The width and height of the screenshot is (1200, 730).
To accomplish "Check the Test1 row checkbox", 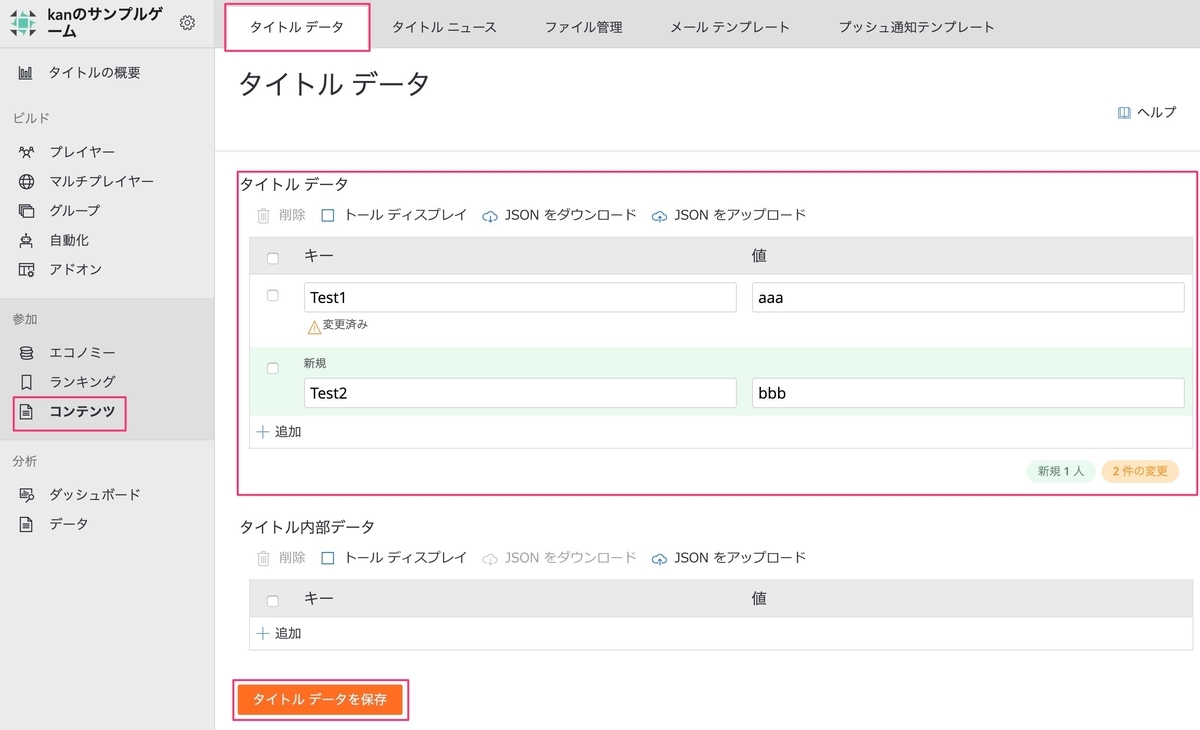I will [x=273, y=295].
